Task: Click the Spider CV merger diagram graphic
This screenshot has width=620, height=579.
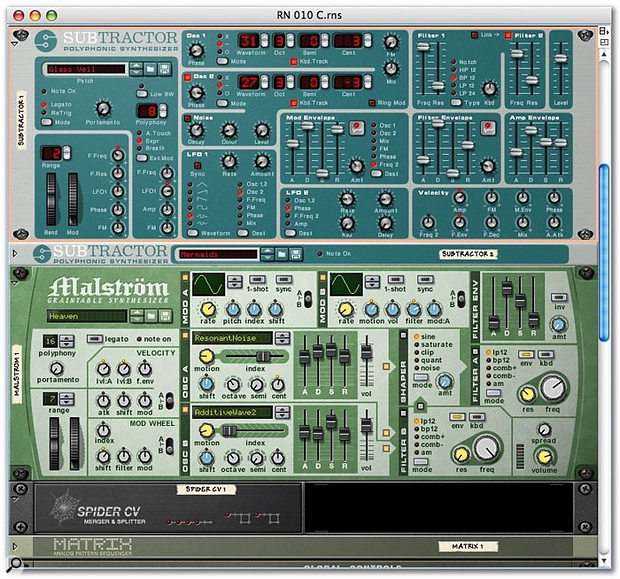Action: coord(191,522)
